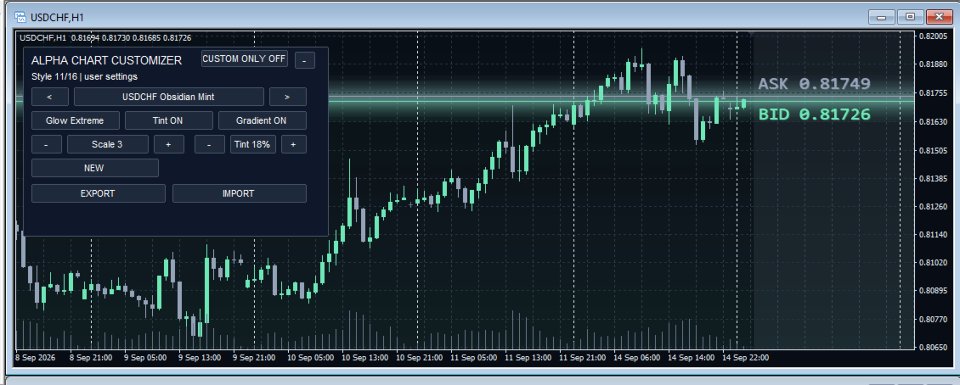The width and height of the screenshot is (960, 385).
Task: Click the IMPORT button
Action: click(239, 193)
